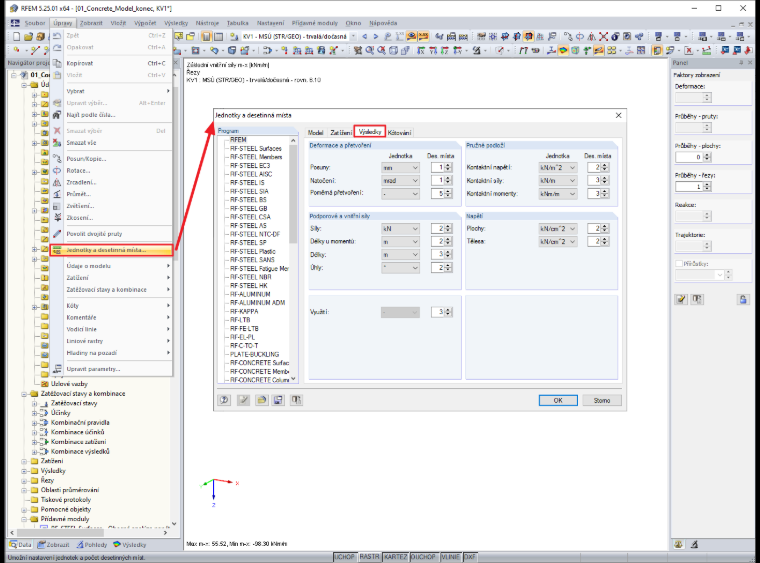Adjust Průběhy - řezy spinner
Image resolution: width=760 pixels, height=563 pixels.
pyautogui.click(x=707, y=187)
